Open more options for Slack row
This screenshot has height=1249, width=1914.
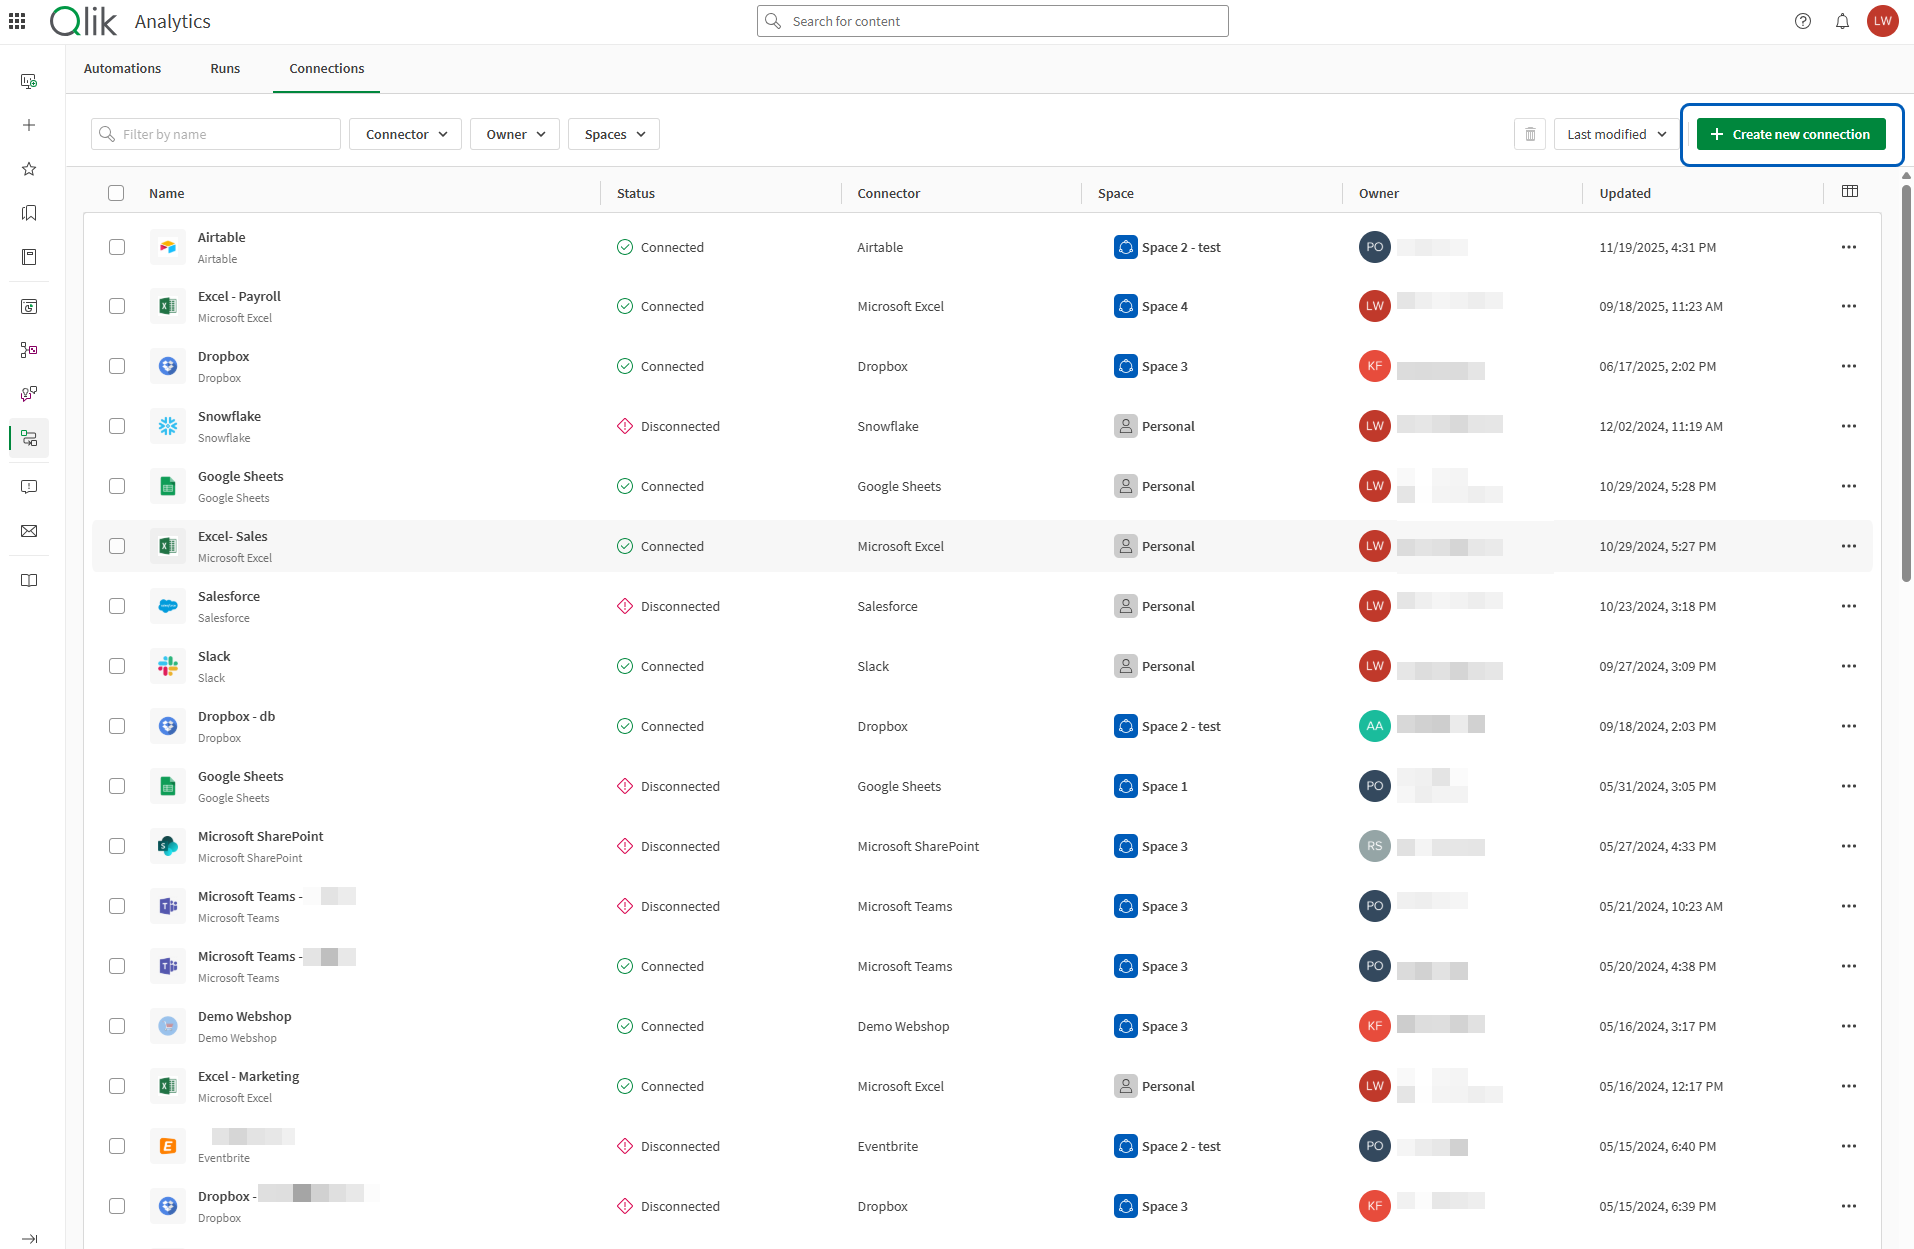point(1849,666)
